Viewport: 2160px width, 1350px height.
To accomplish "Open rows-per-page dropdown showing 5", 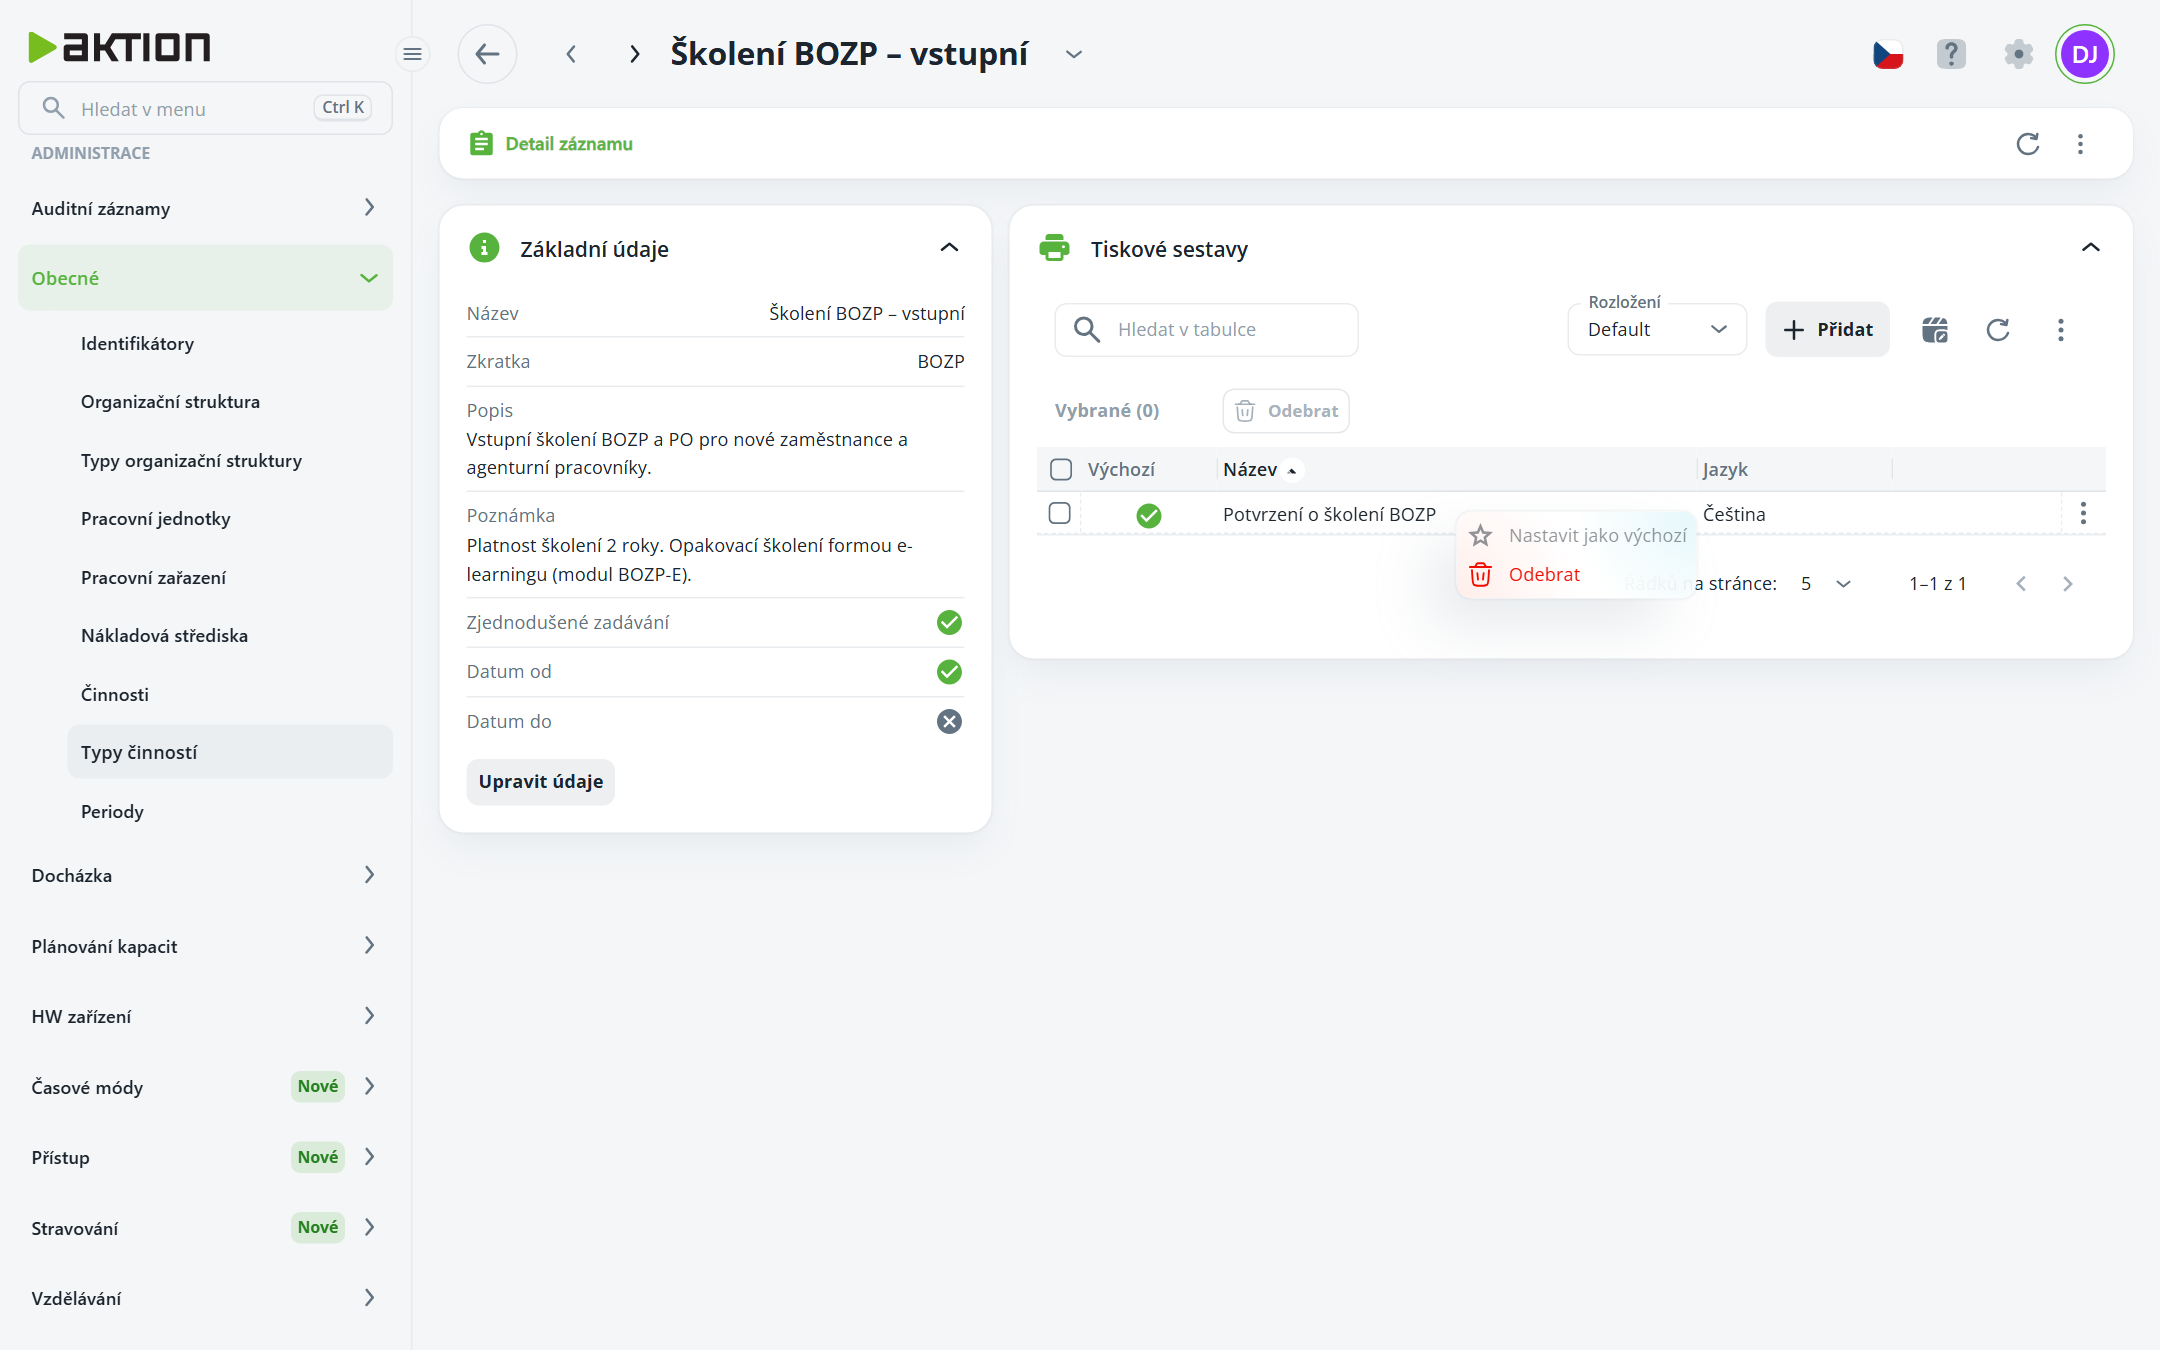I will tap(1826, 584).
